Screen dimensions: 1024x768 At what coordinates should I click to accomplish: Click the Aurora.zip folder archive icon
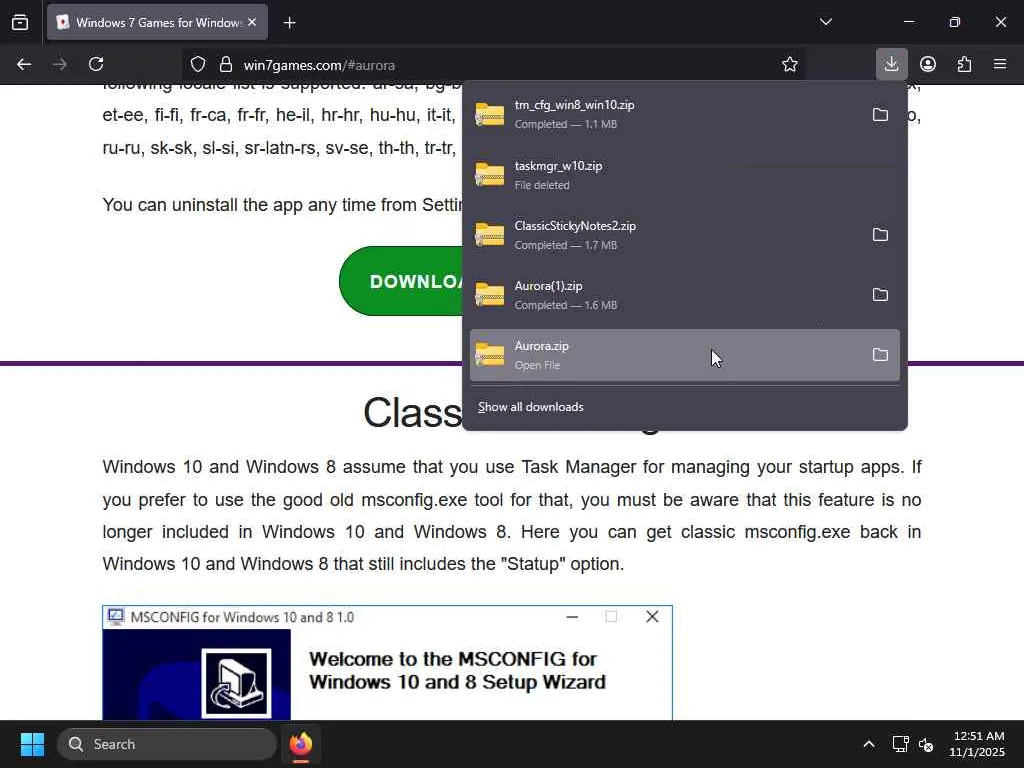click(x=490, y=355)
